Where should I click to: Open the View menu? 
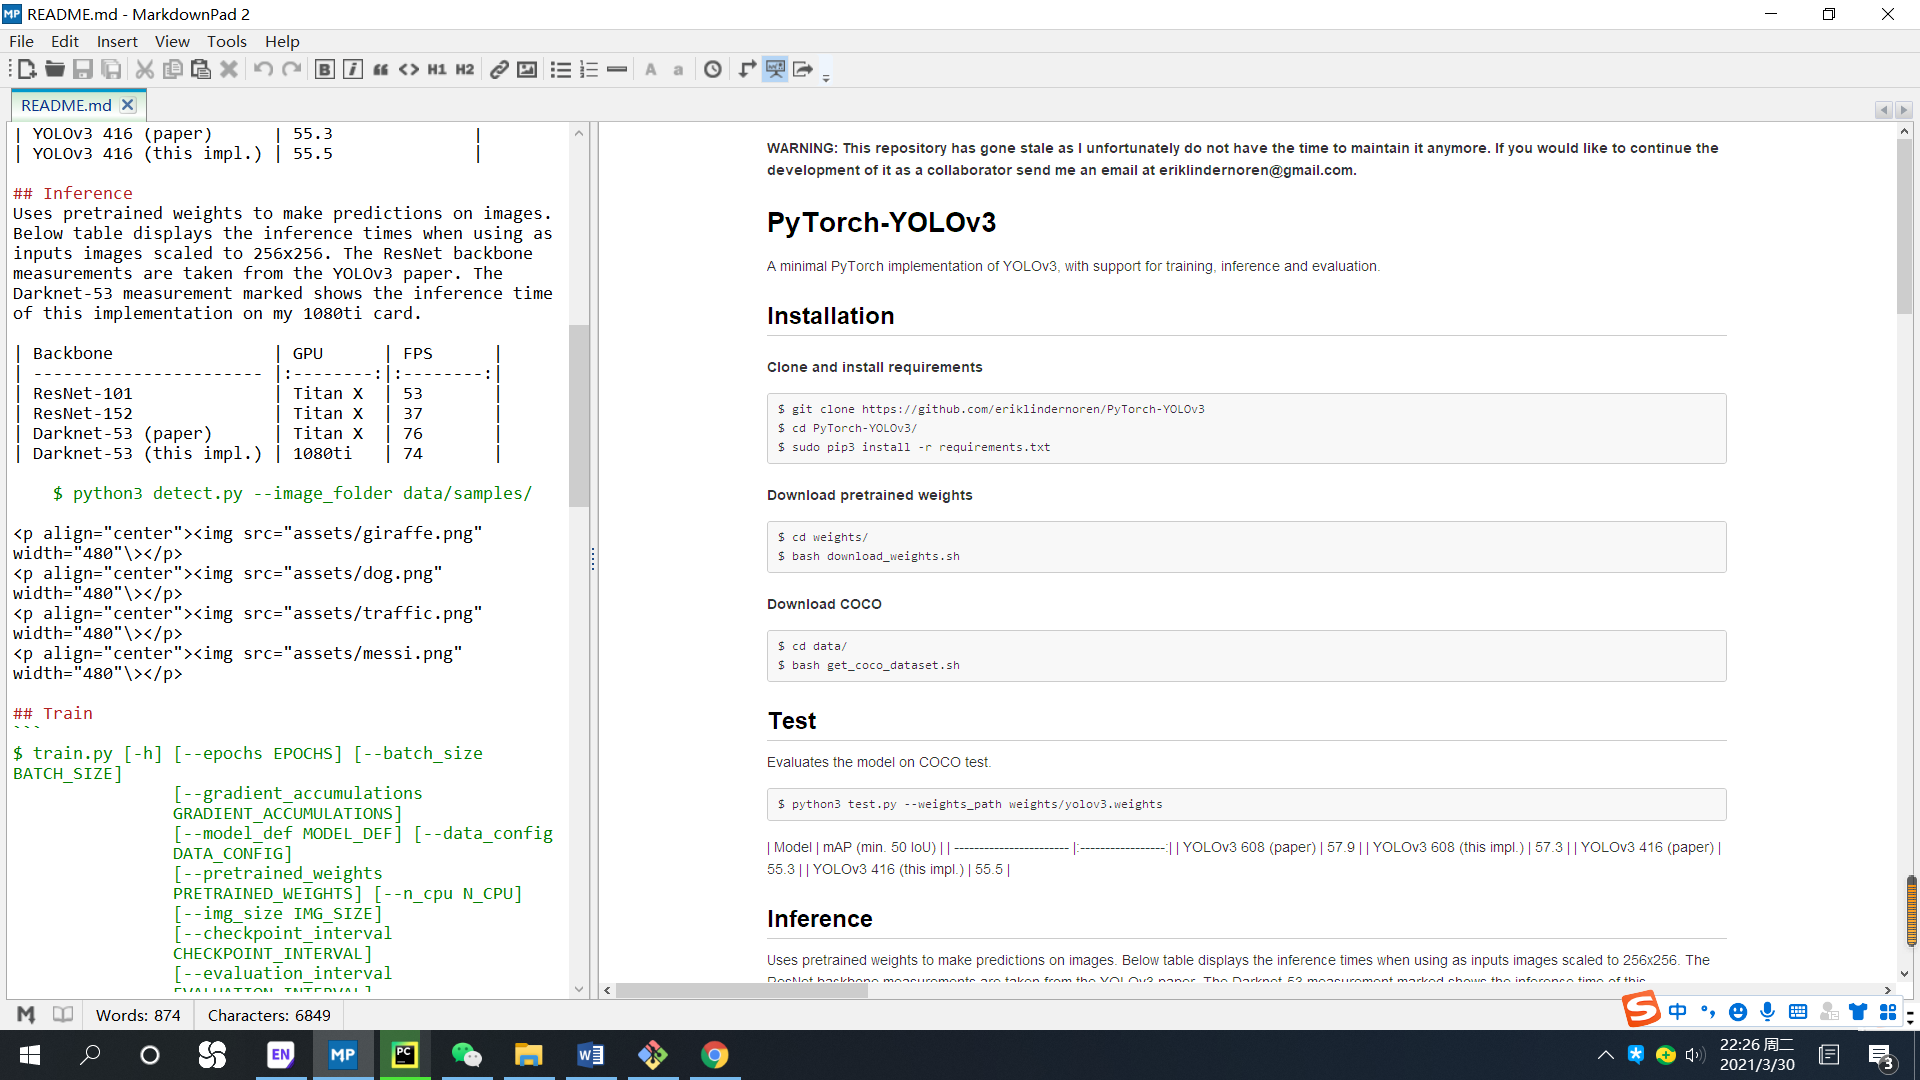click(172, 41)
